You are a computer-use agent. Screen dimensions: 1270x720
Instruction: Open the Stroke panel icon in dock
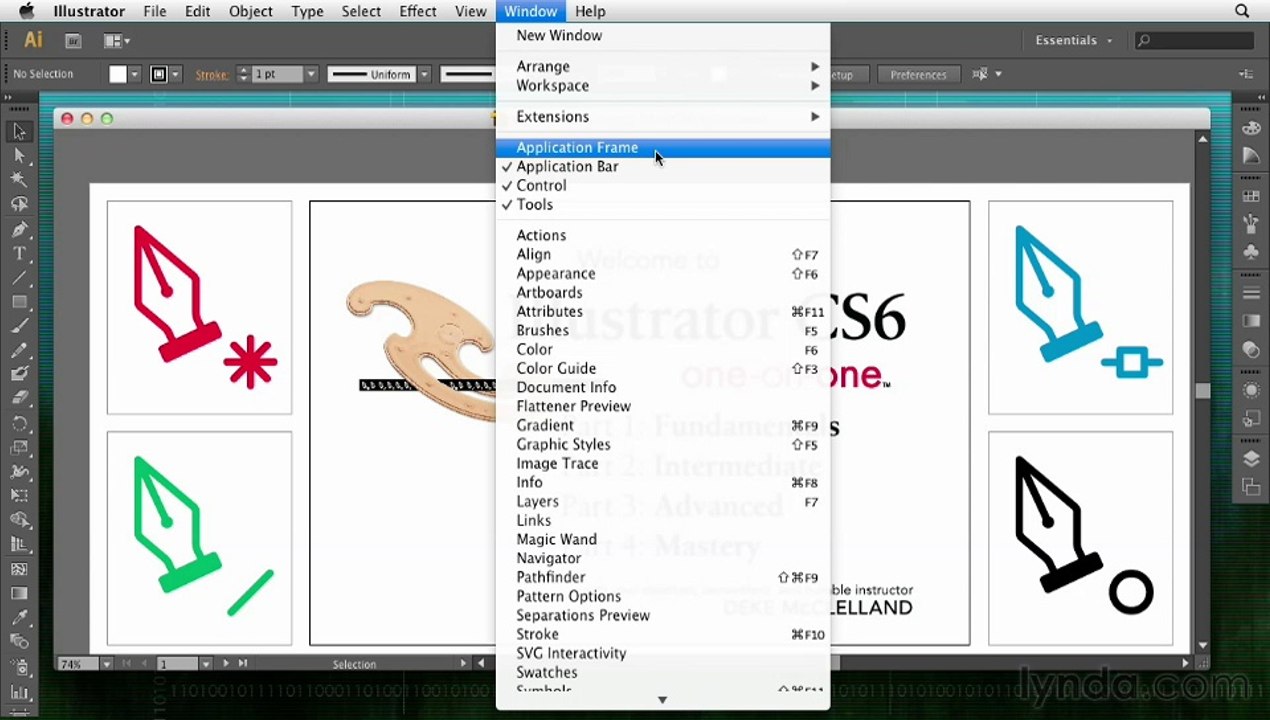1251,294
